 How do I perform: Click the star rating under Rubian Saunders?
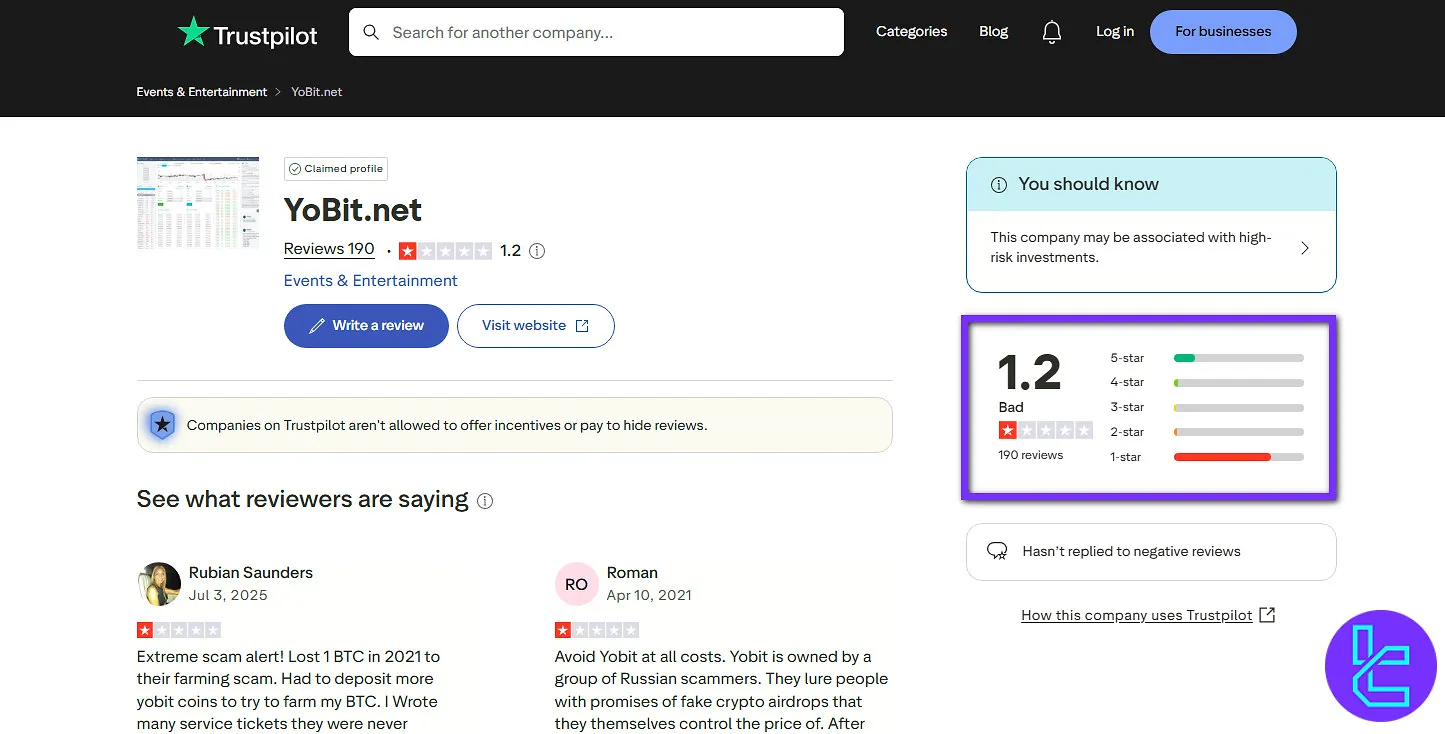coord(179,630)
